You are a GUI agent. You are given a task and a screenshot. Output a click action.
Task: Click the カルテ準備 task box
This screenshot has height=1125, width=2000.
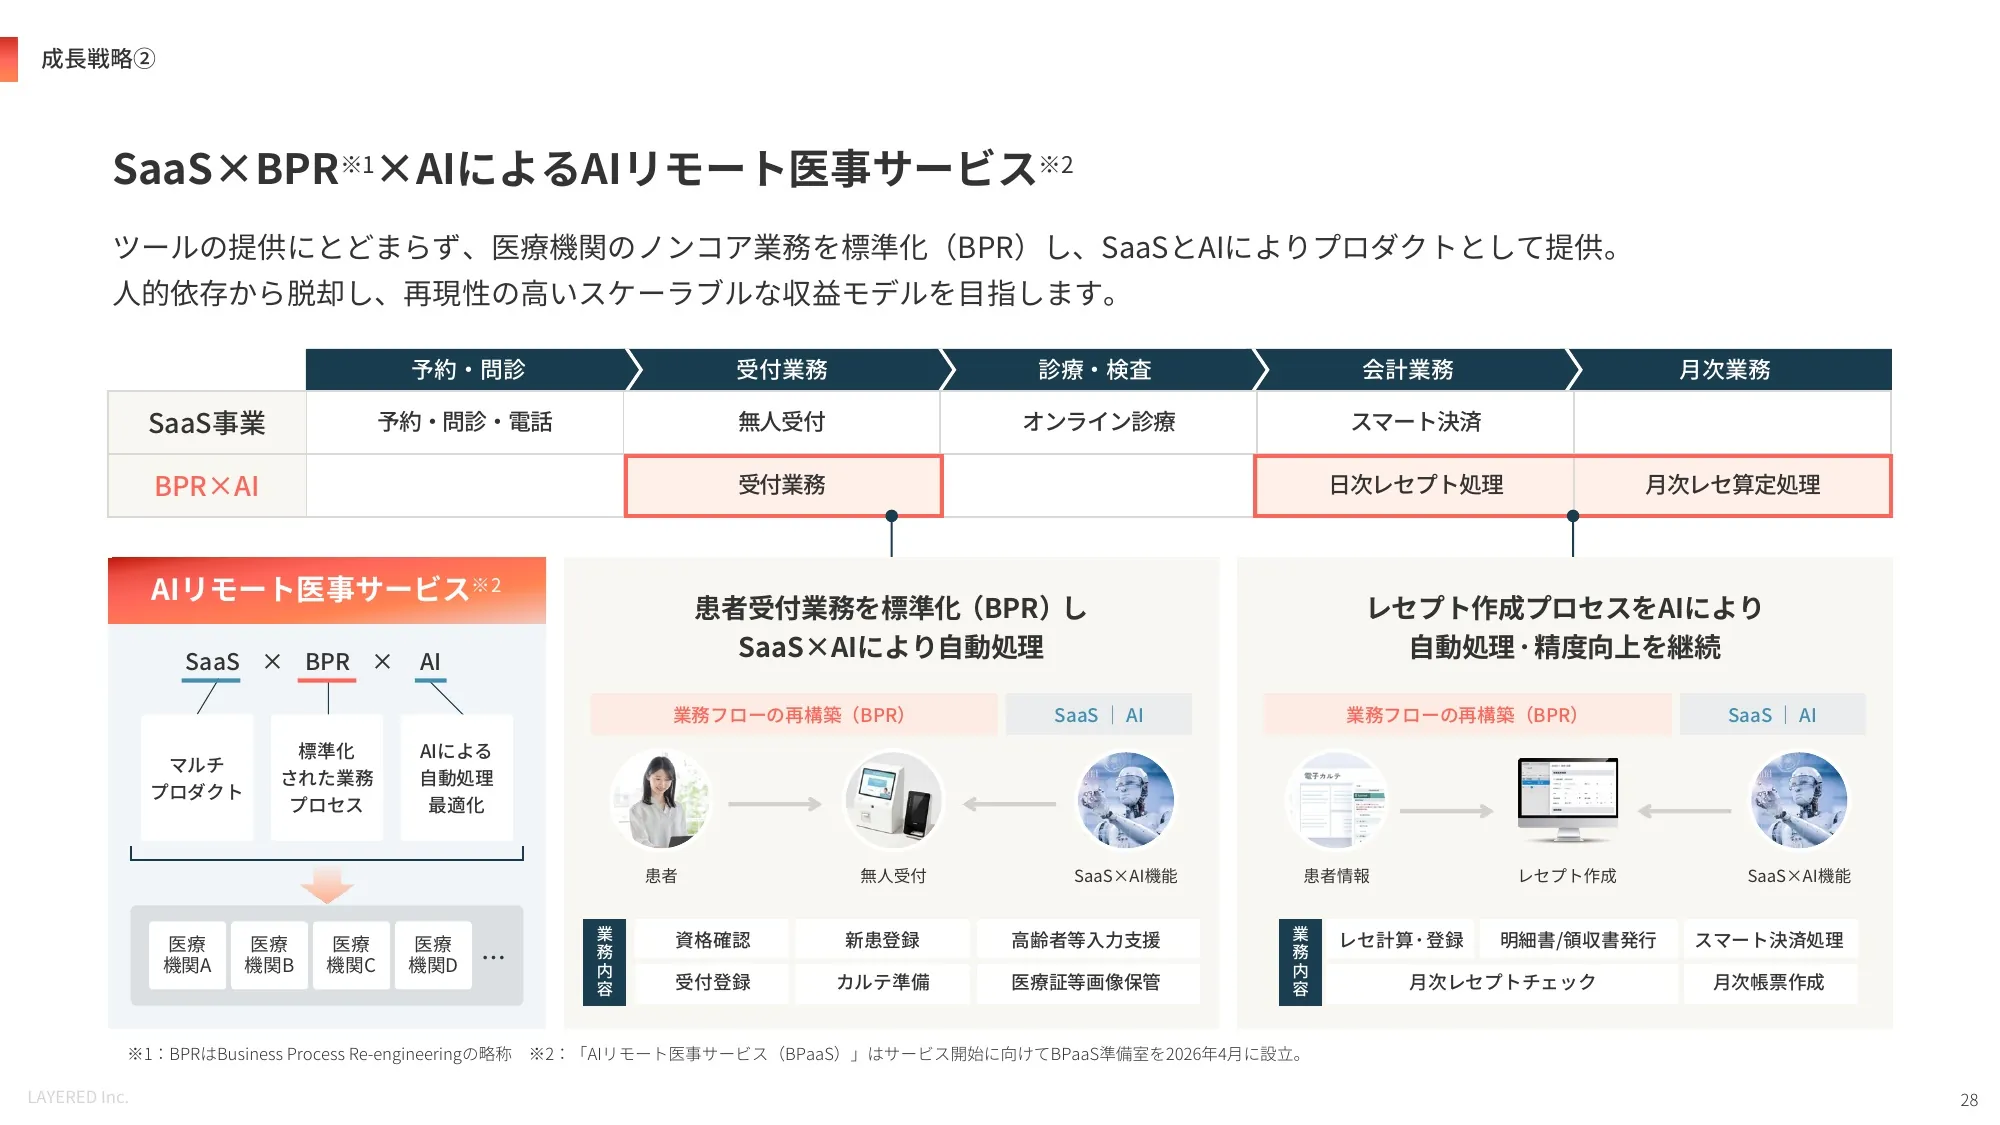(x=882, y=983)
